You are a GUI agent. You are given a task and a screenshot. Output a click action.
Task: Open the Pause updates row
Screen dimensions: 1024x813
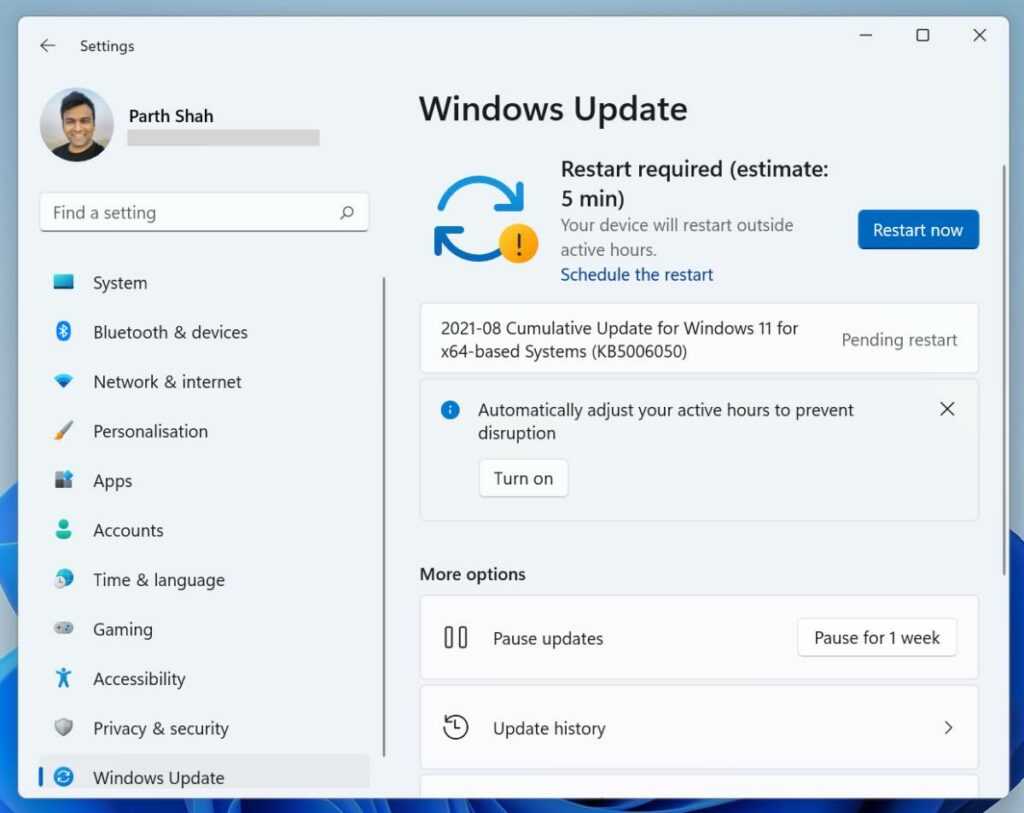point(600,638)
